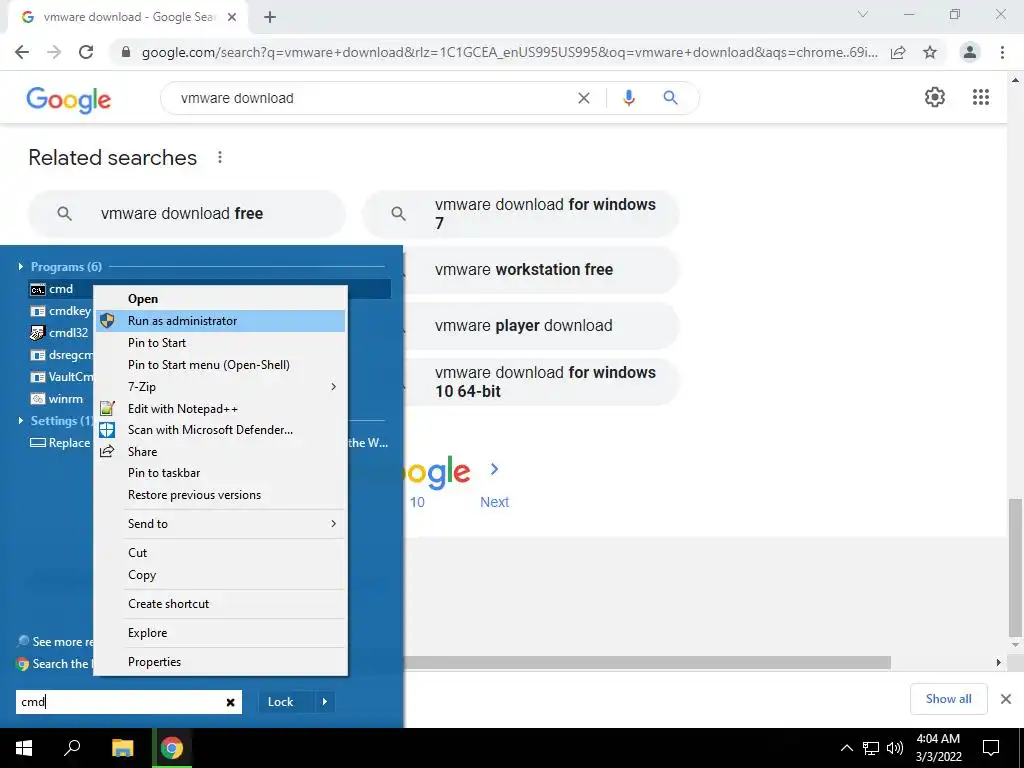1024x768 pixels.
Task: Choose Run as administrator
Action: pos(221,321)
